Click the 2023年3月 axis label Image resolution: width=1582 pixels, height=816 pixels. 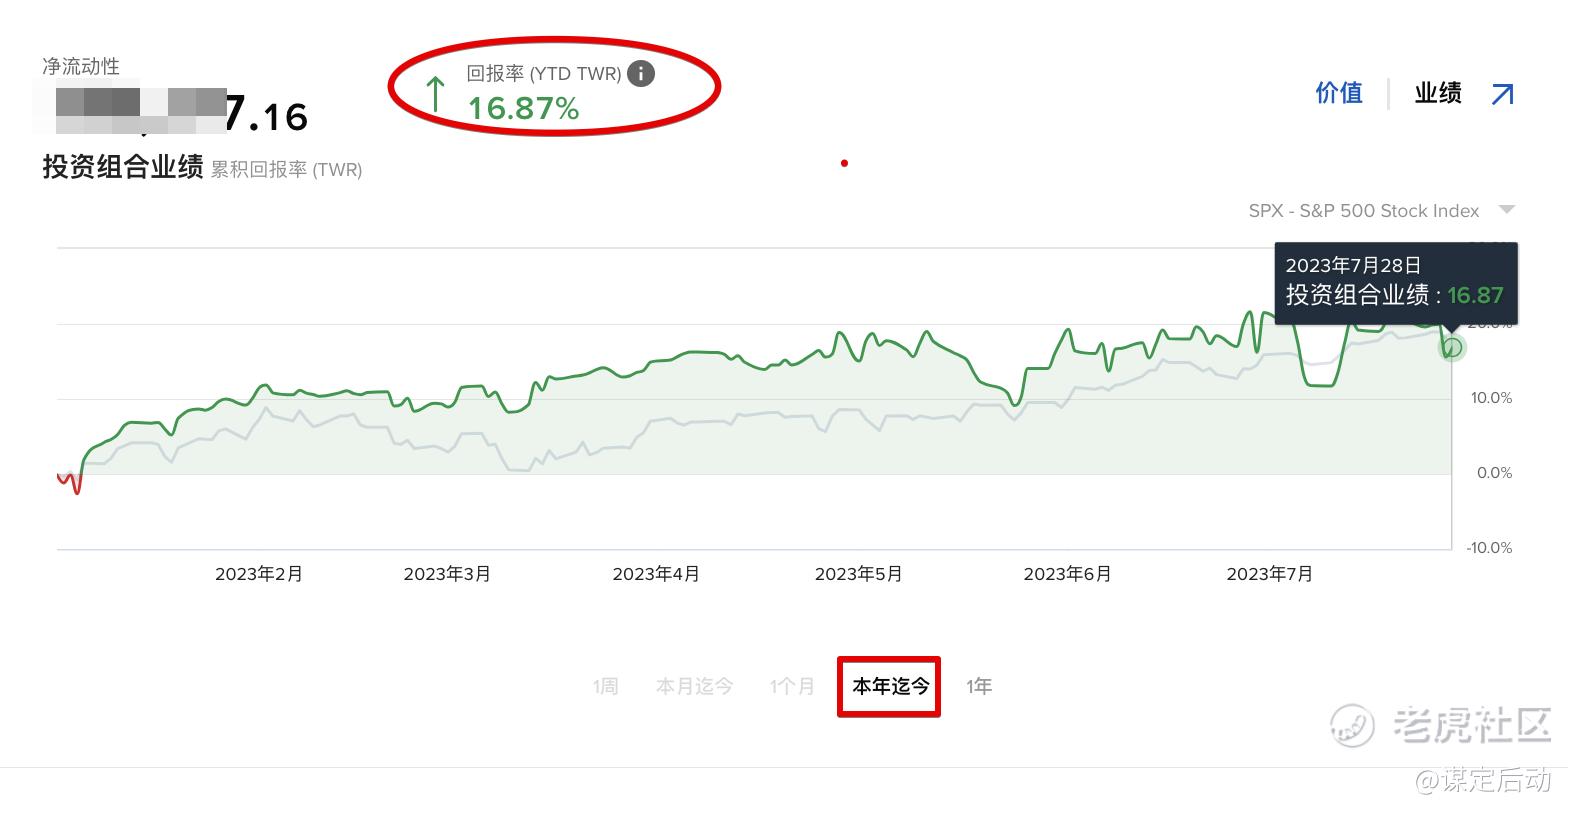pos(447,574)
